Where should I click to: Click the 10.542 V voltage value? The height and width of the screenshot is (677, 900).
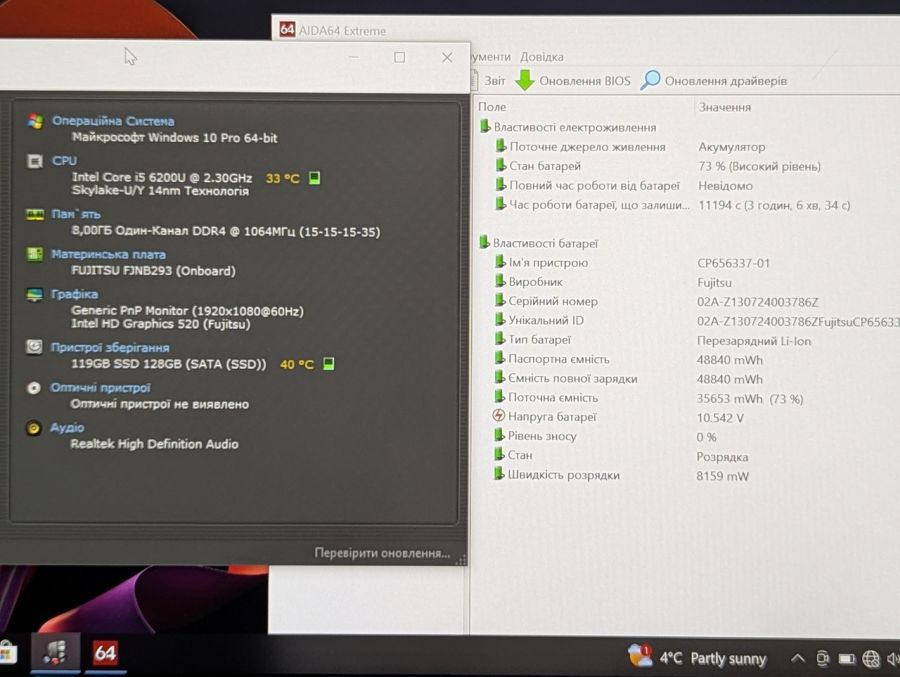[x=720, y=418]
